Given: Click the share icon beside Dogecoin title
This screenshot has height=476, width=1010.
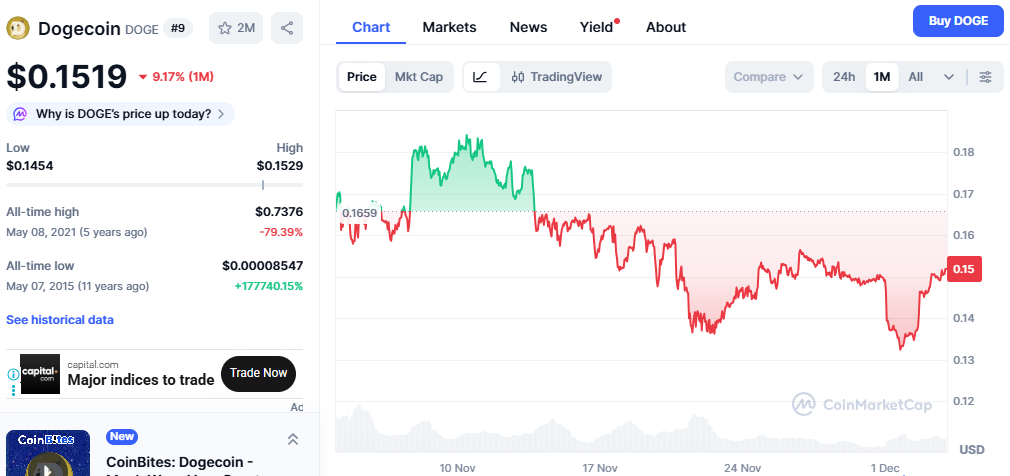Looking at the screenshot, I should coord(288,28).
